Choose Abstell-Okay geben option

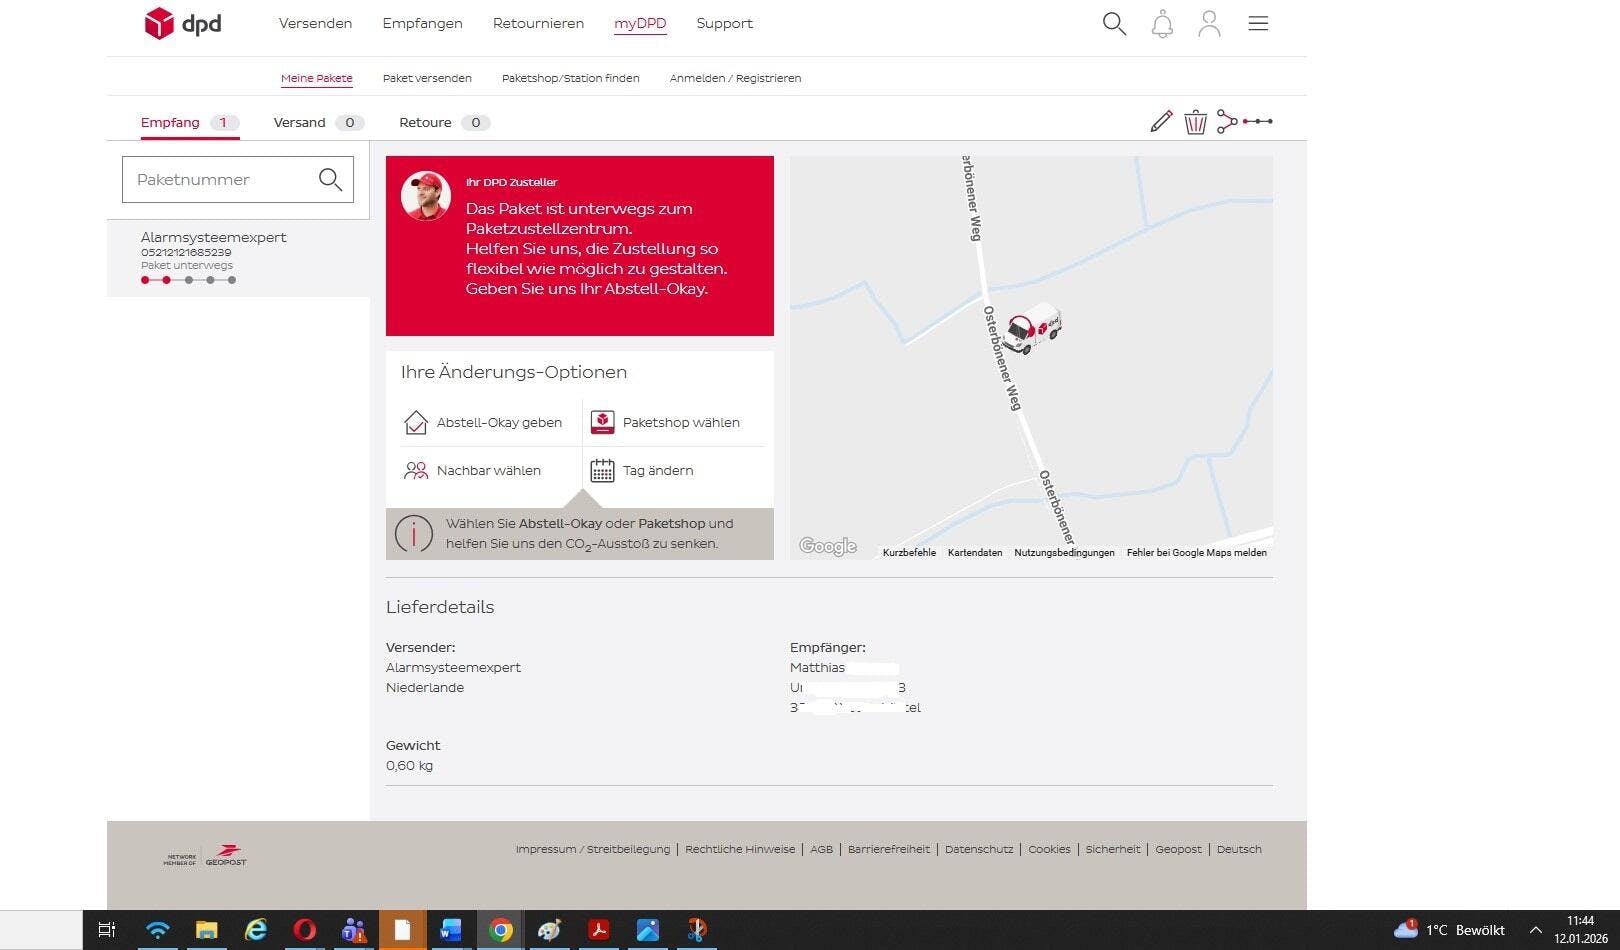click(x=483, y=423)
